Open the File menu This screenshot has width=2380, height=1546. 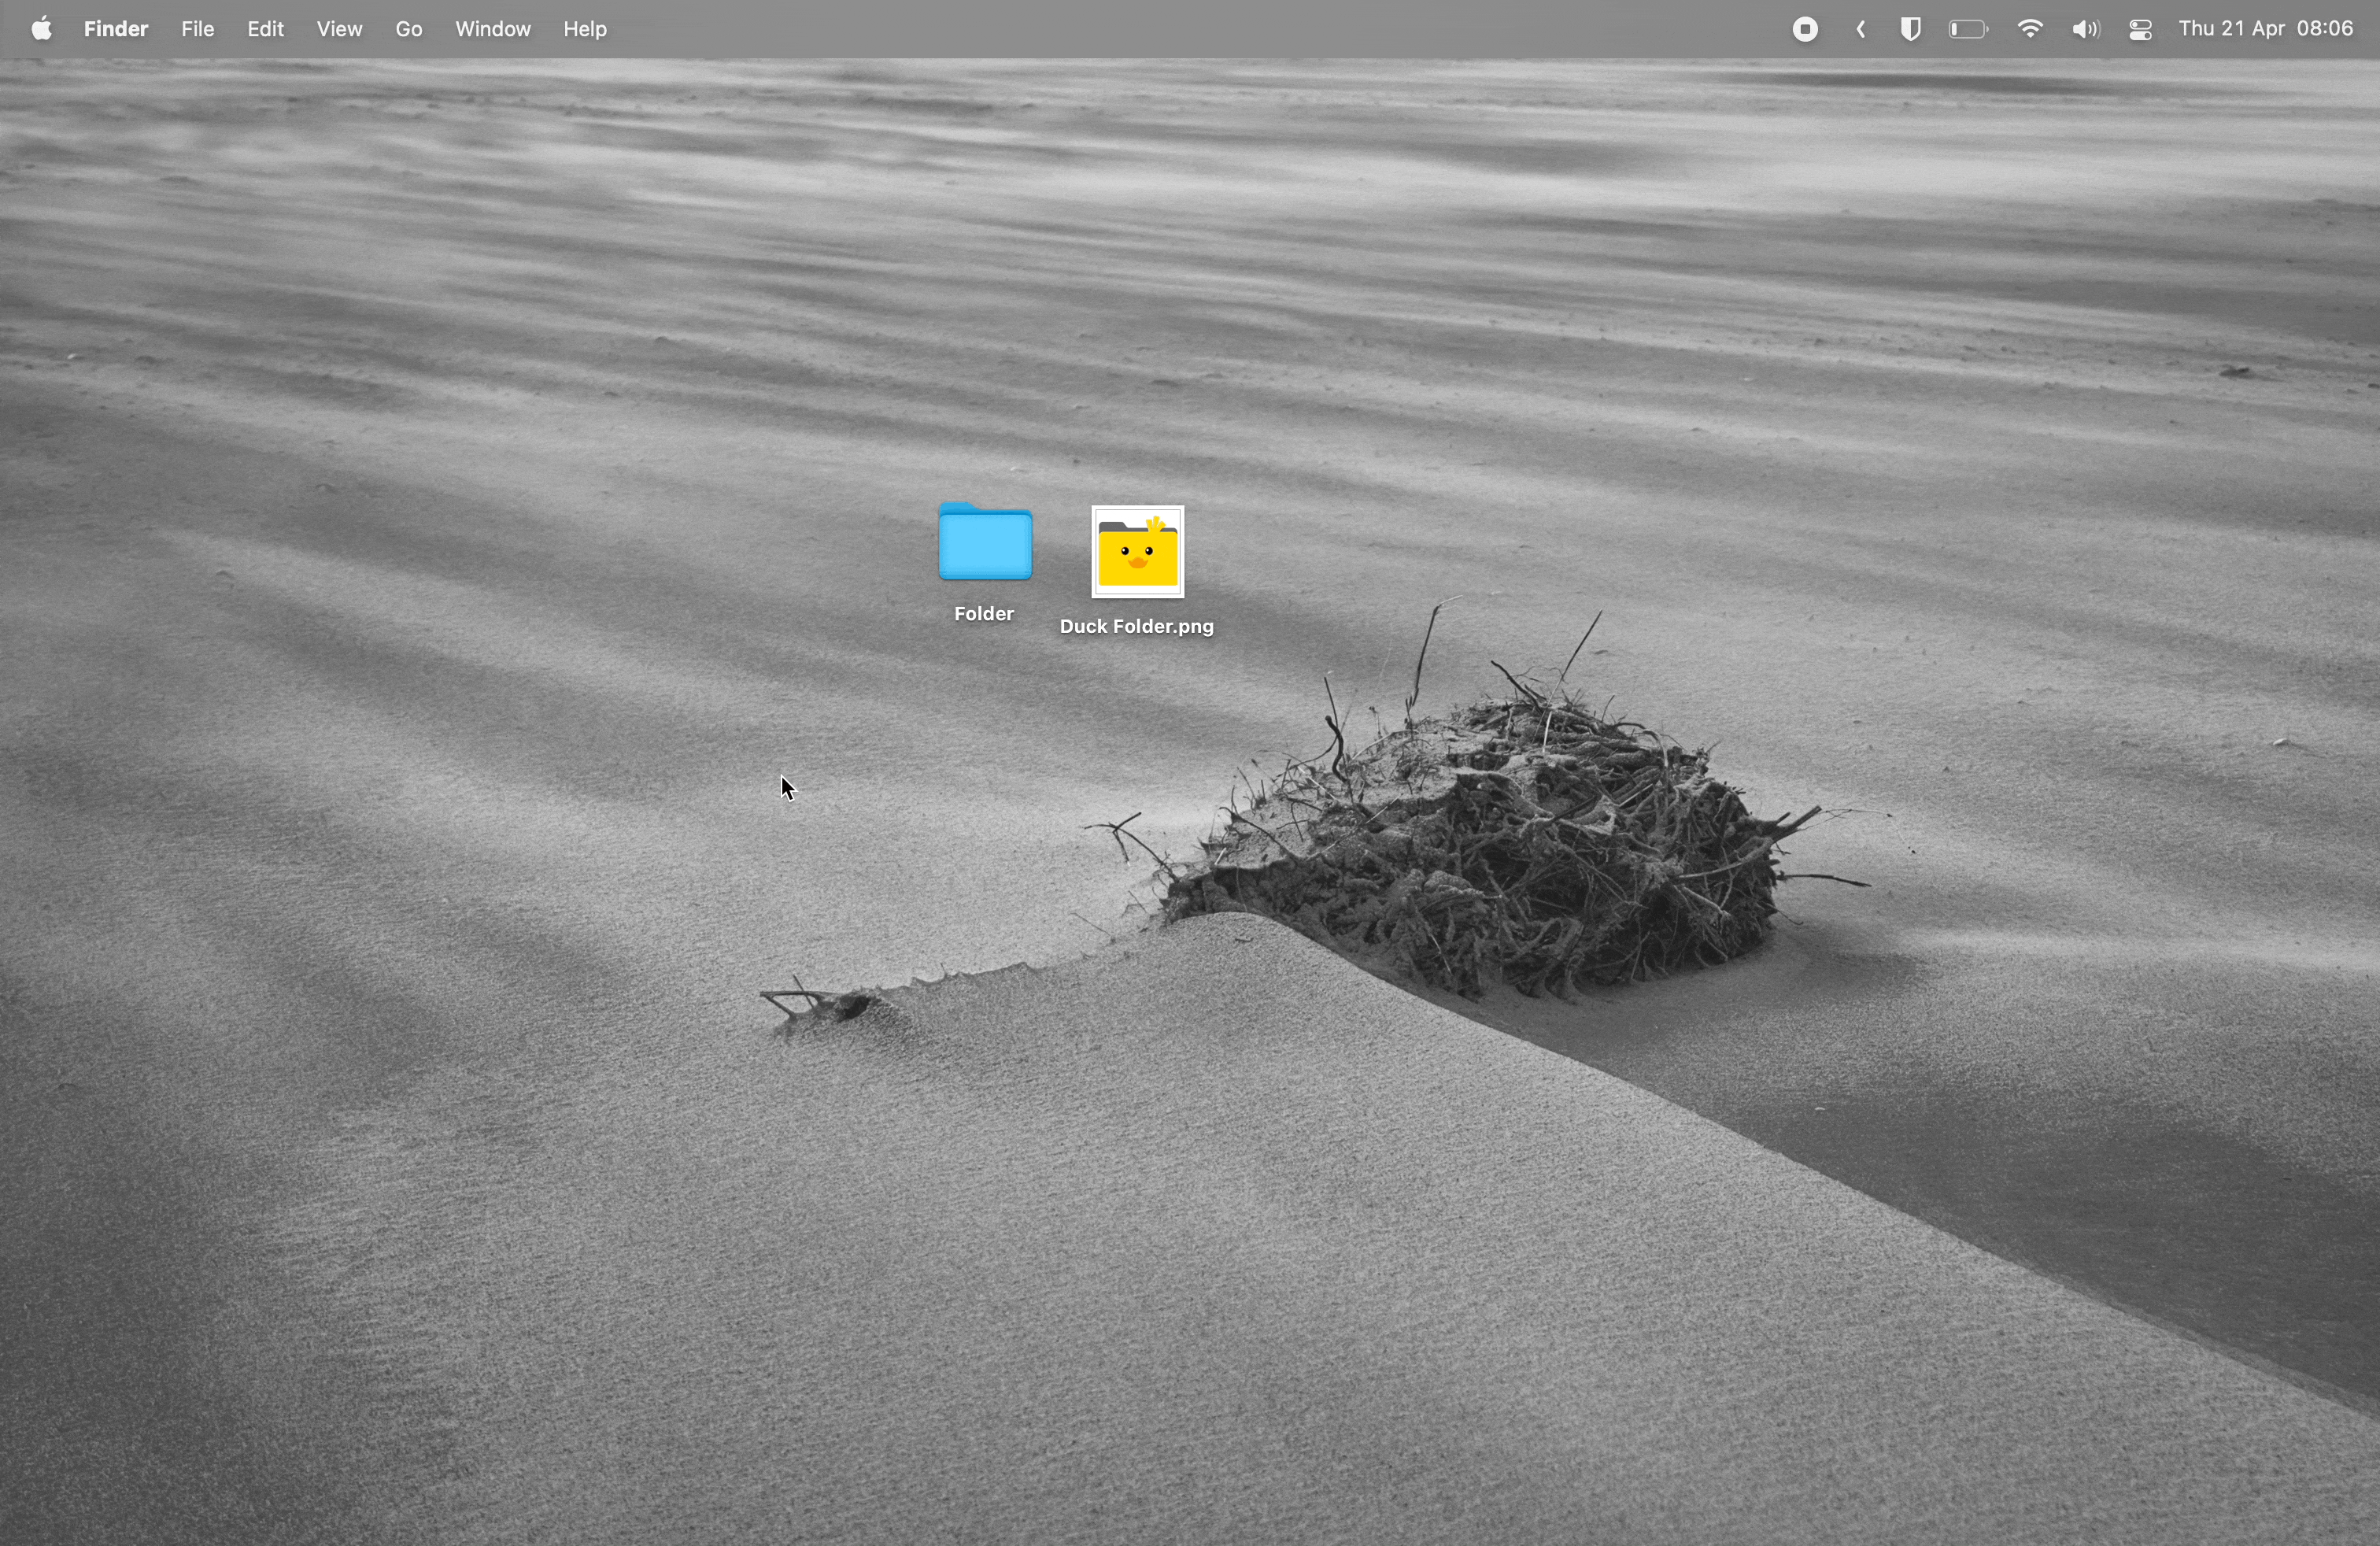click(x=198, y=29)
